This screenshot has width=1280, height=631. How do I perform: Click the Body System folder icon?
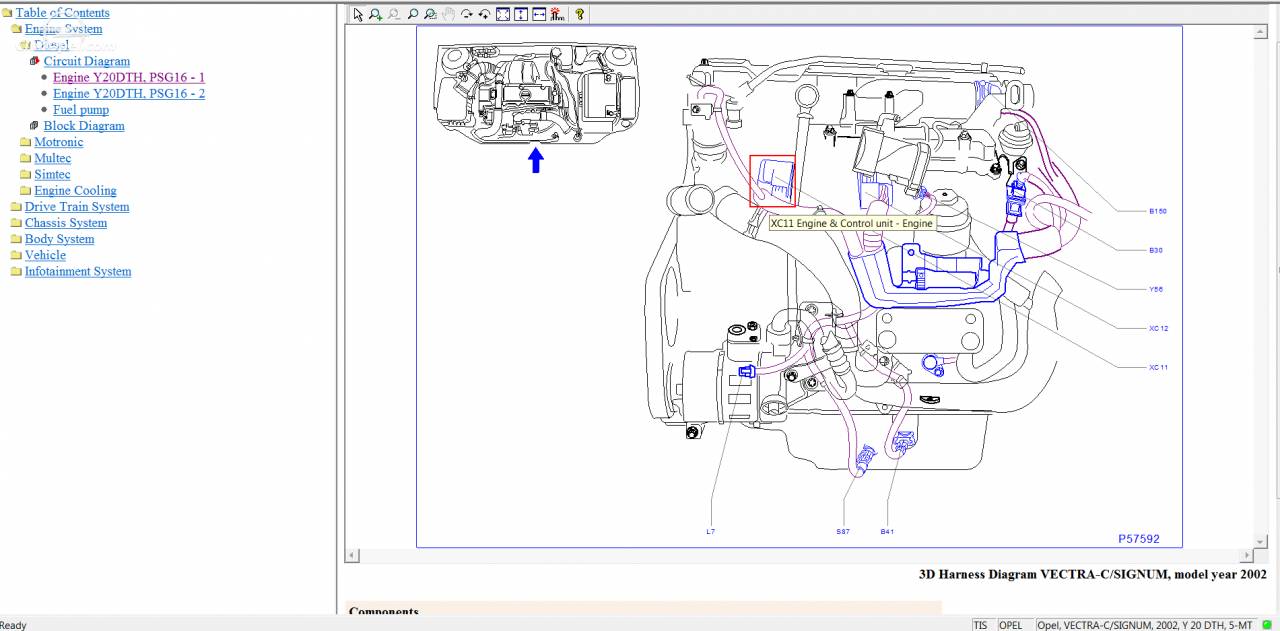click(x=17, y=239)
